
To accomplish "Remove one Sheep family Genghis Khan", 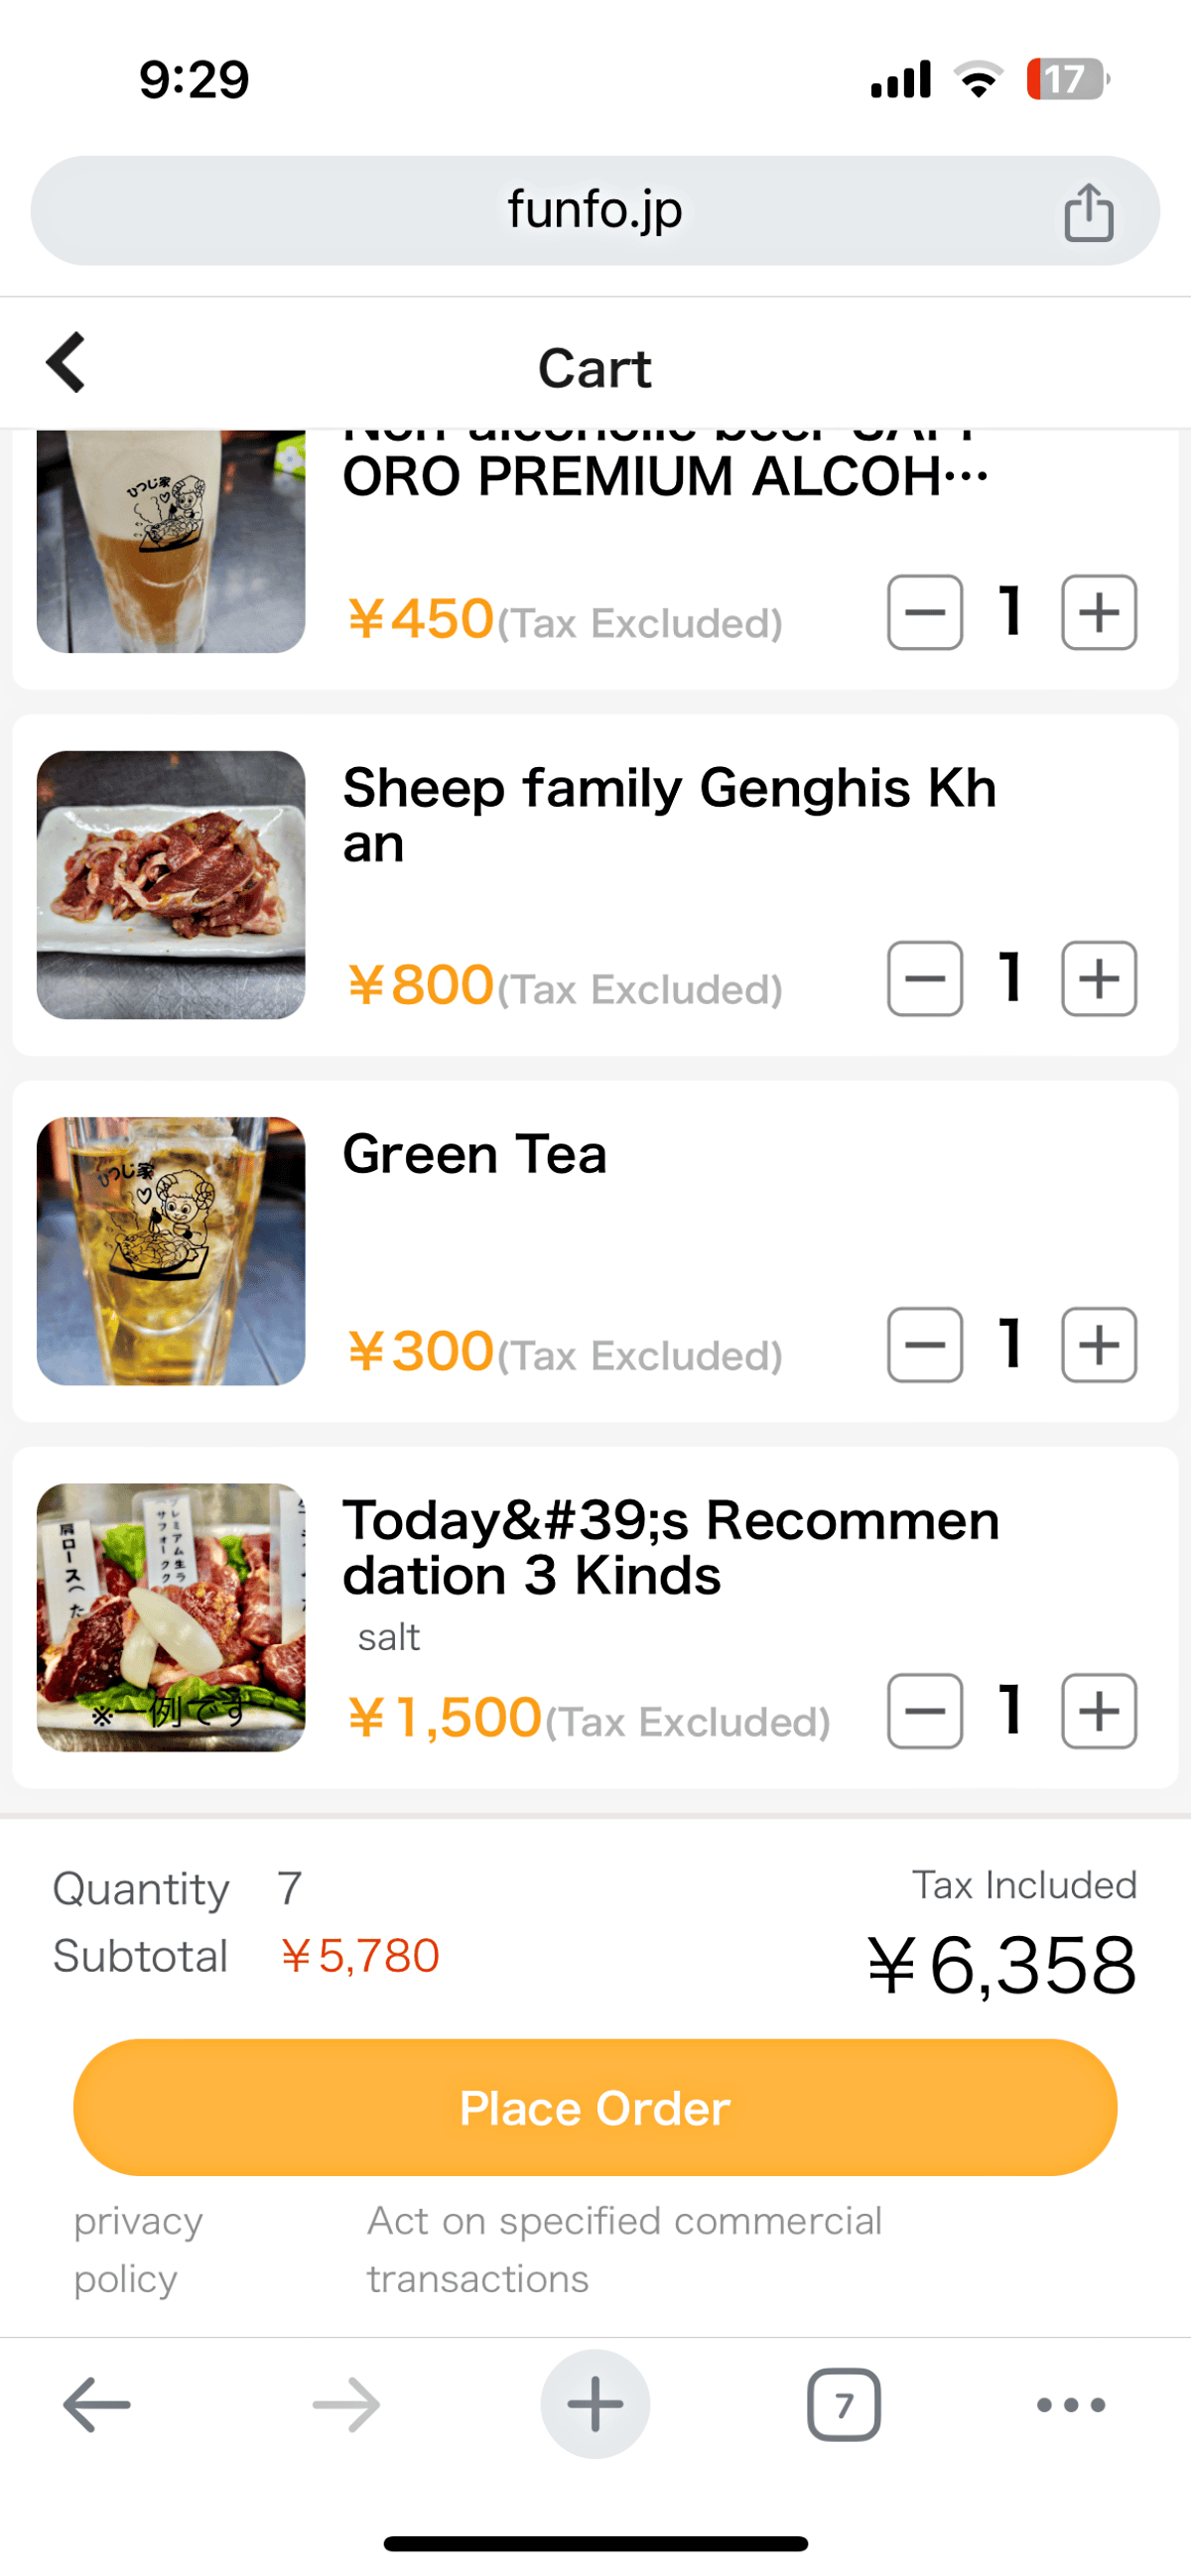I will [925, 978].
